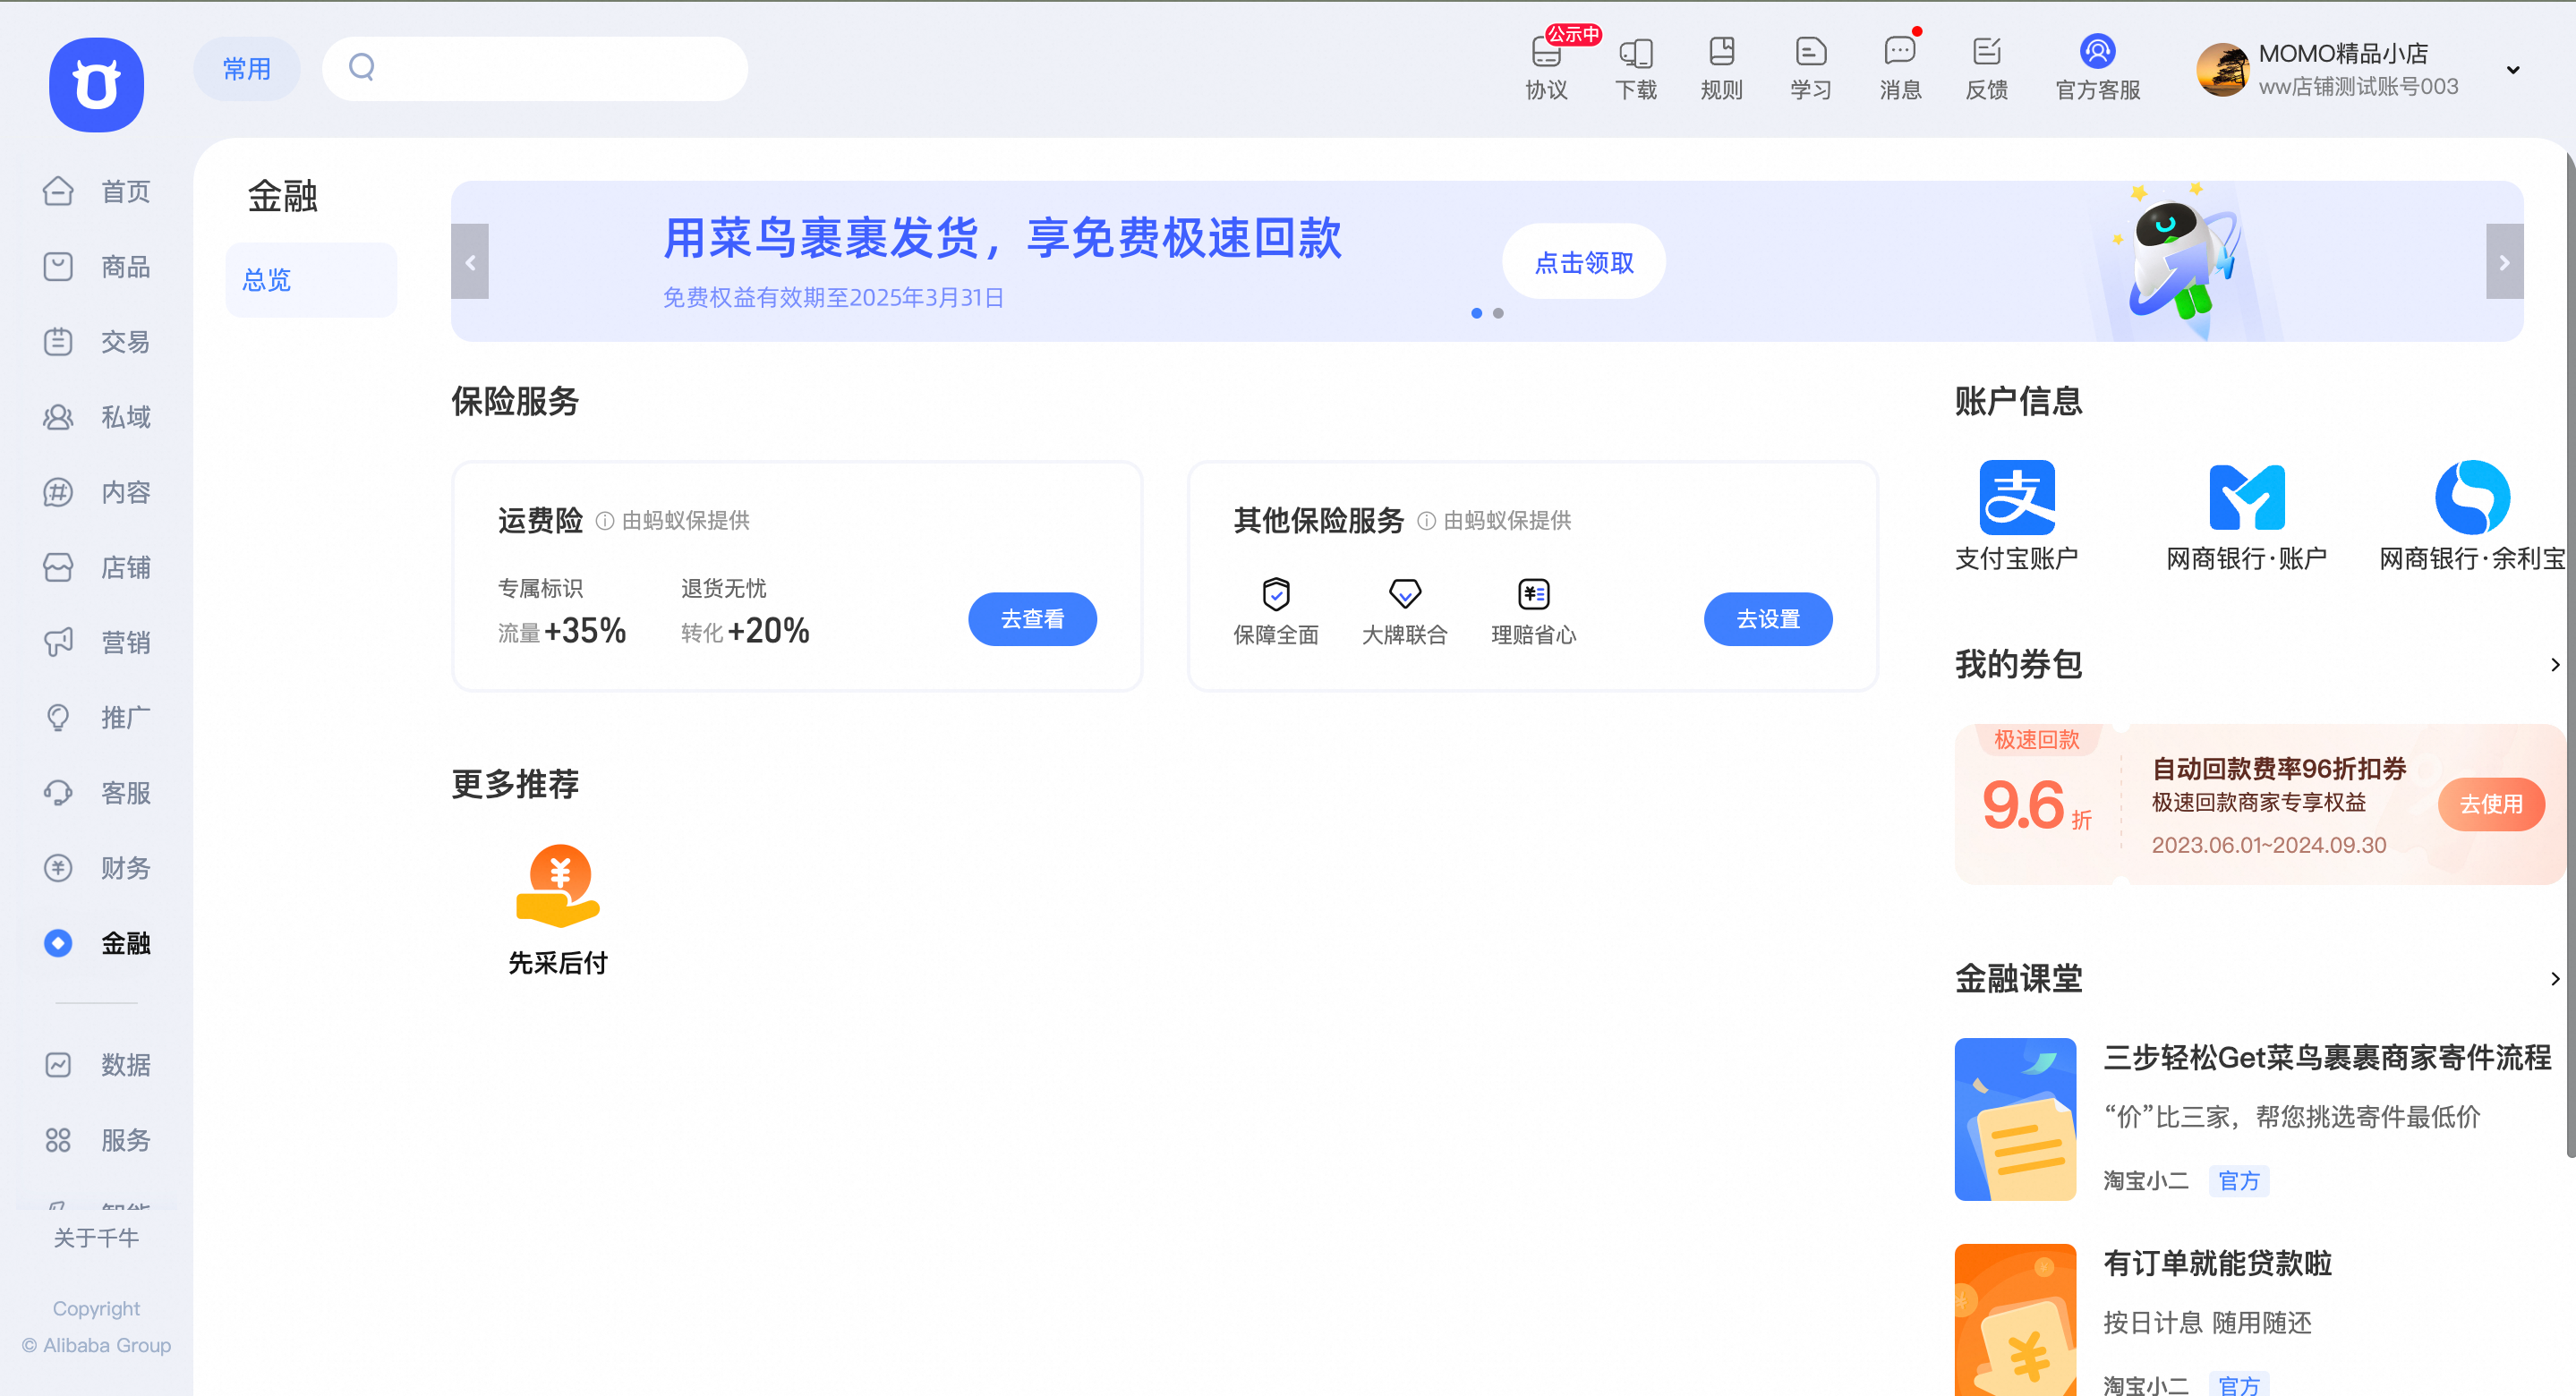The width and height of the screenshot is (2576, 1396).
Task: Open the 先采后付 recommendation
Action: 558,910
